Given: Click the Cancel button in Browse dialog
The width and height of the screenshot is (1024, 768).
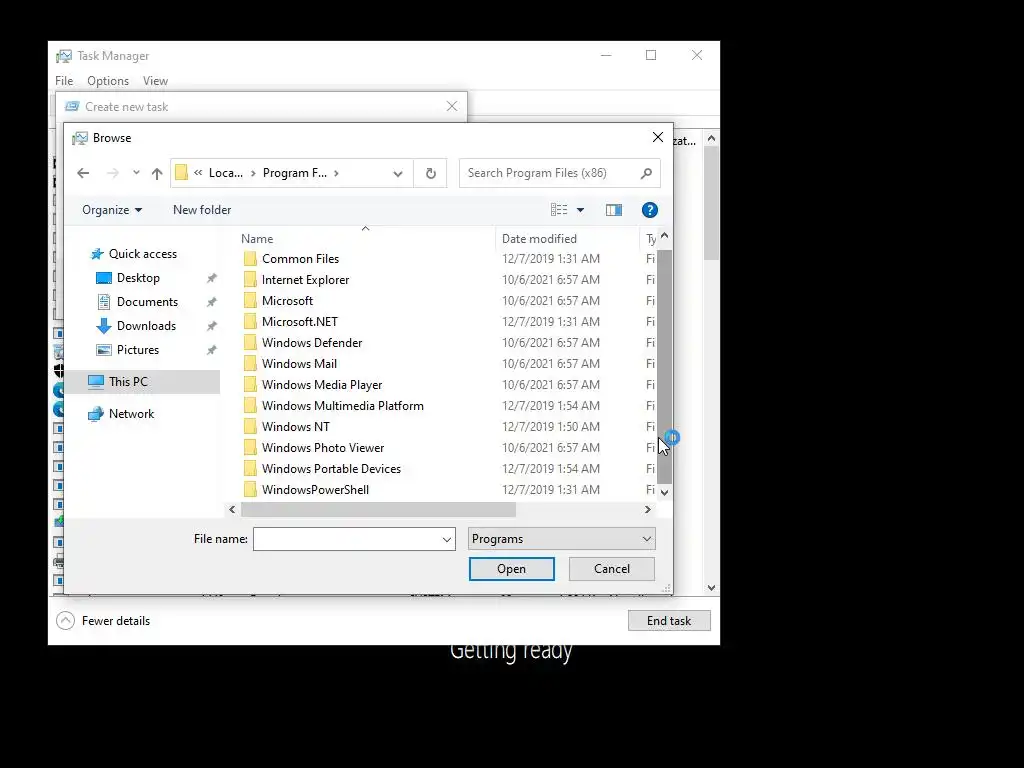Looking at the screenshot, I should coord(611,569).
